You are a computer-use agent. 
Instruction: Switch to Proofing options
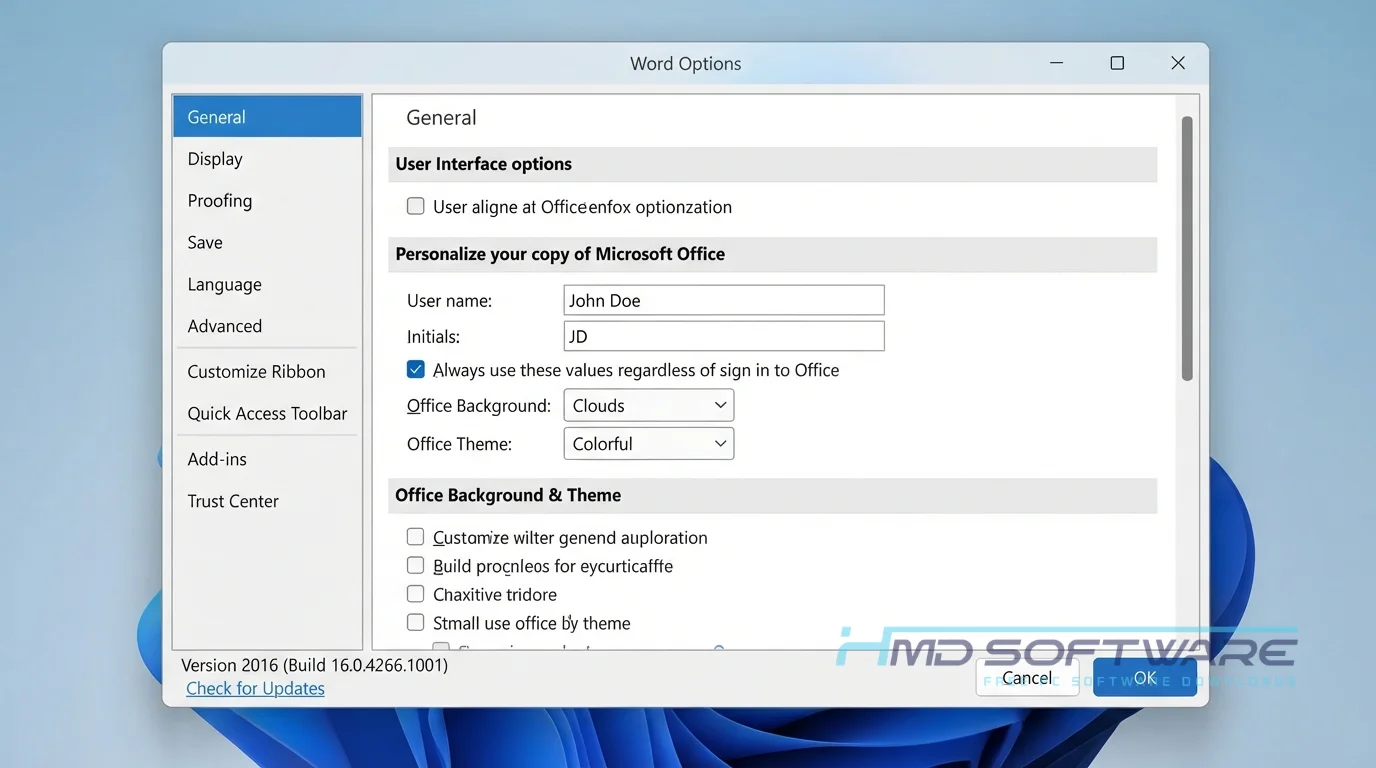(267, 201)
